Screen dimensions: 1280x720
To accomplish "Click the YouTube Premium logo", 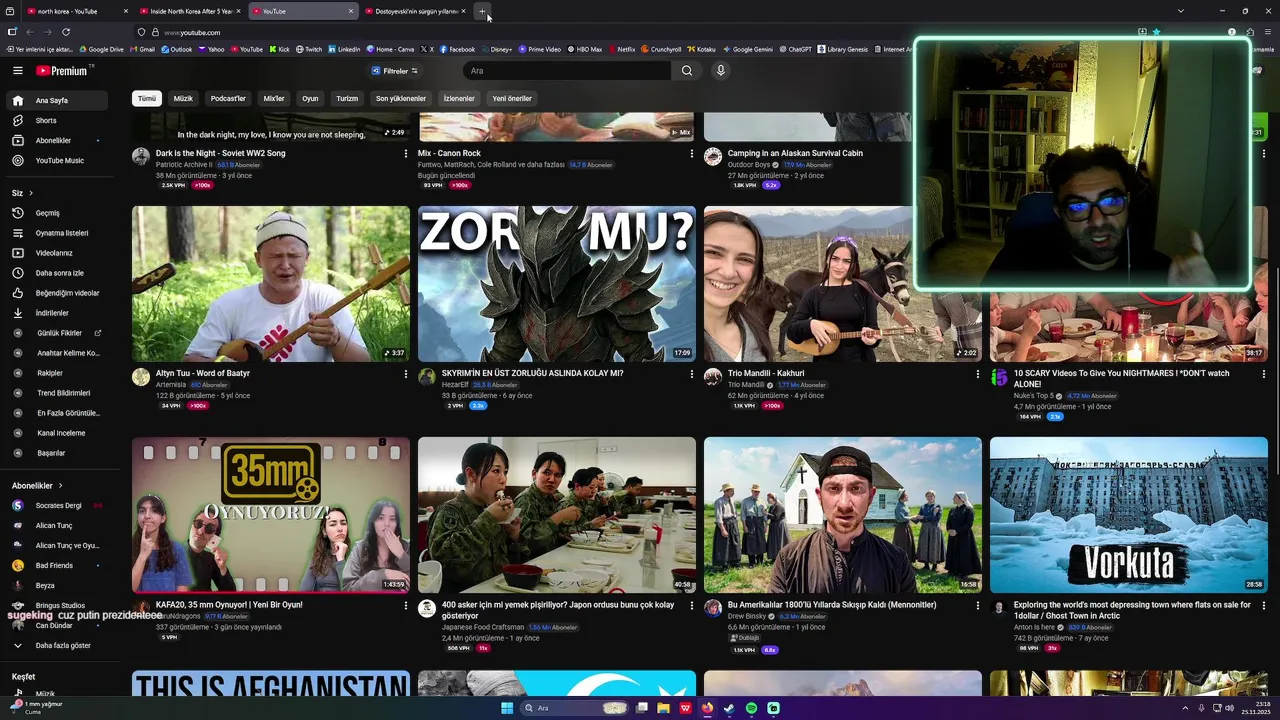I will tap(64, 71).
